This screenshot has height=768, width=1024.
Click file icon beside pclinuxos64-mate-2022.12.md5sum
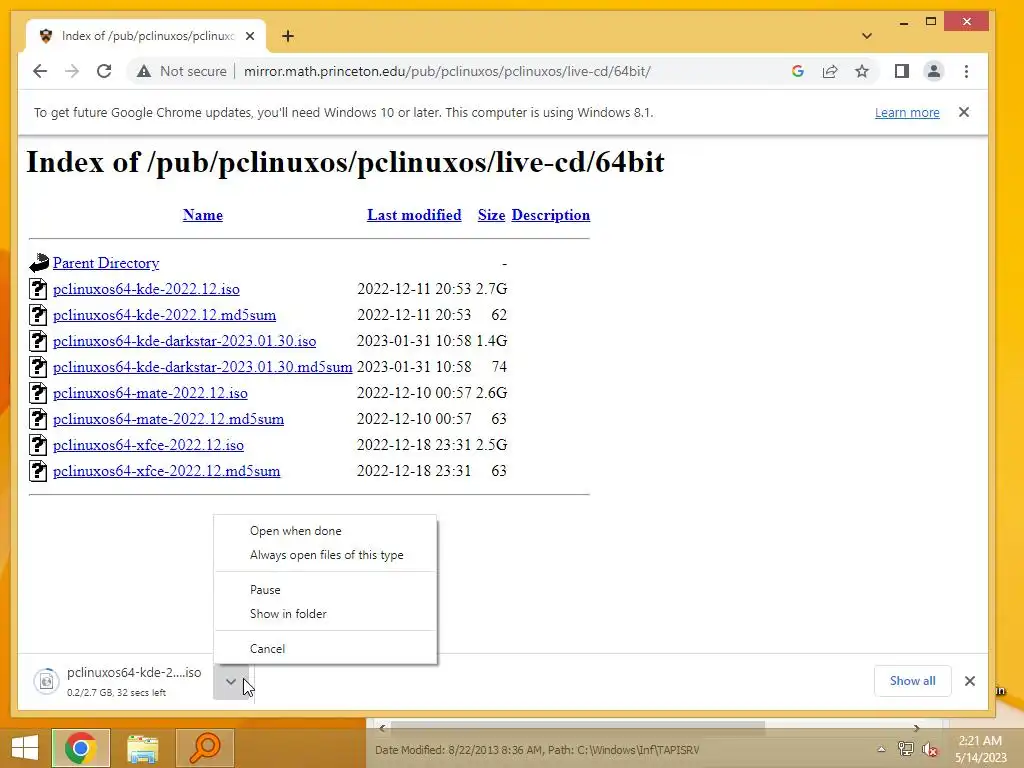coord(39,419)
